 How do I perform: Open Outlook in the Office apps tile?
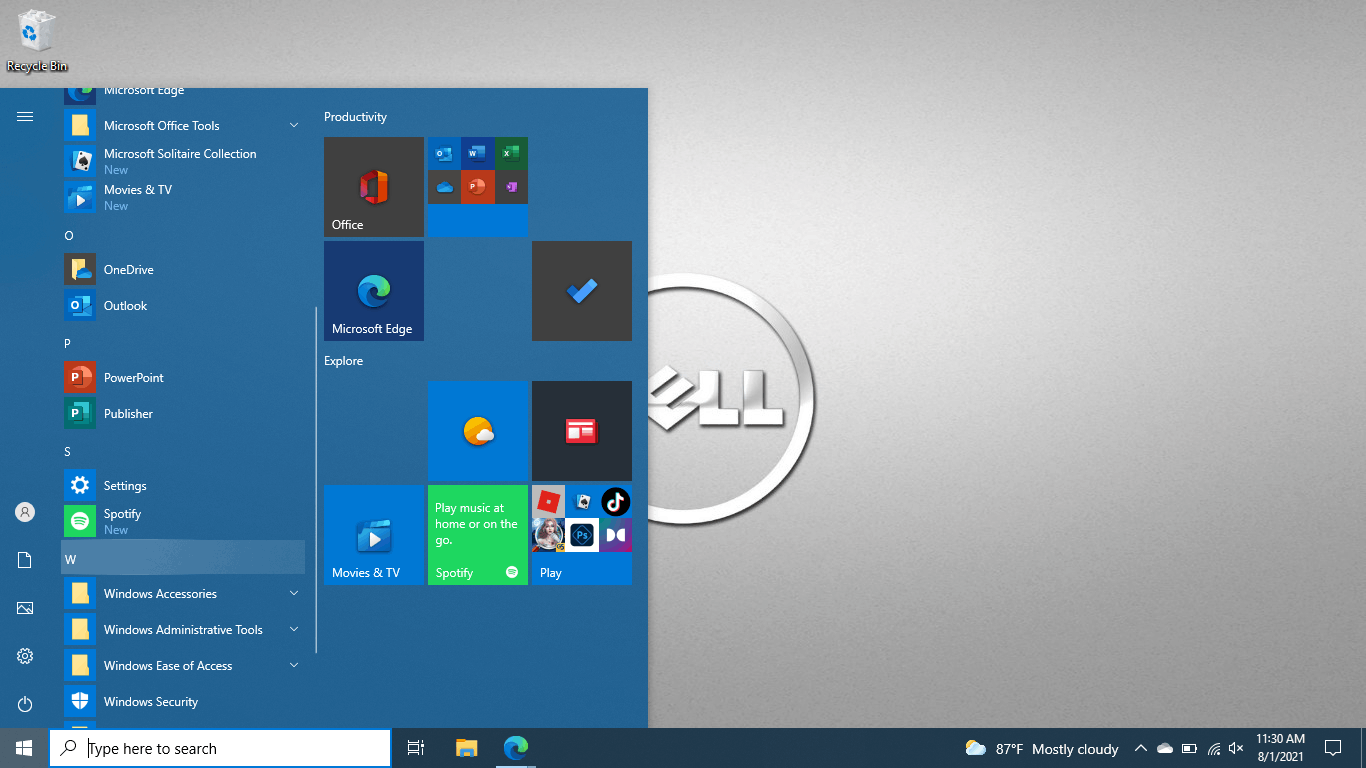click(x=444, y=154)
